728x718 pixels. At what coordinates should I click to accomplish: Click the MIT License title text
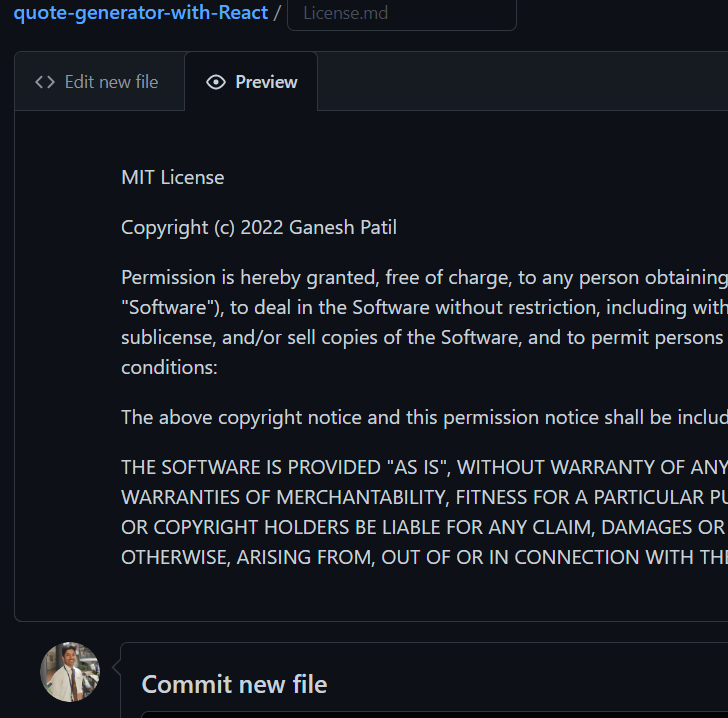(173, 177)
